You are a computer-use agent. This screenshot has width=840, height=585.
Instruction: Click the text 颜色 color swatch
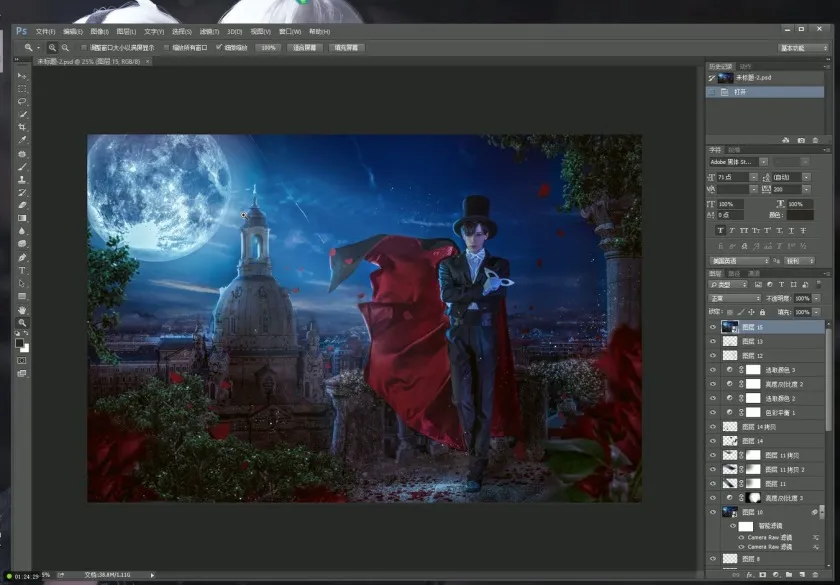click(x=800, y=215)
